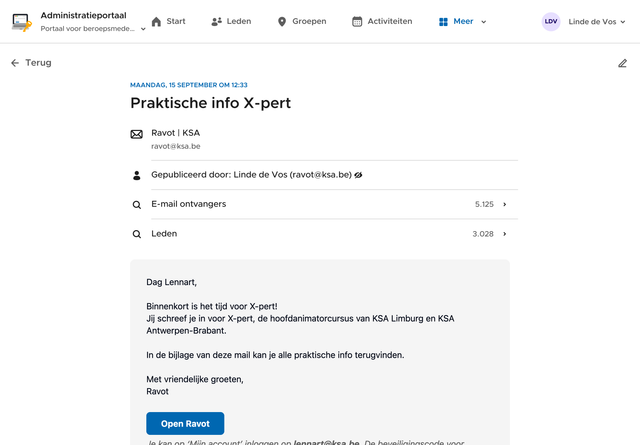Expand the Administratieportaal portal switcher

[143, 29]
